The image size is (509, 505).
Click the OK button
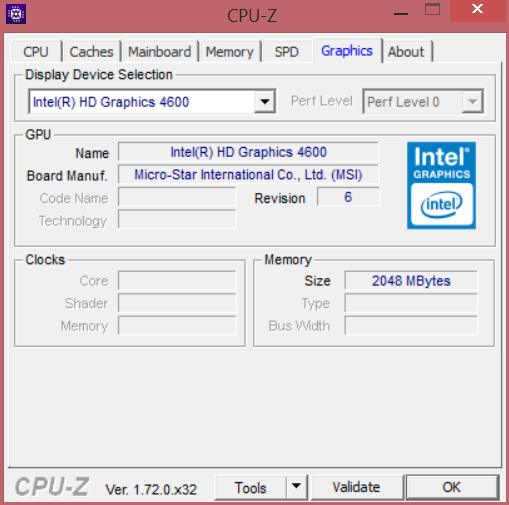coord(452,488)
